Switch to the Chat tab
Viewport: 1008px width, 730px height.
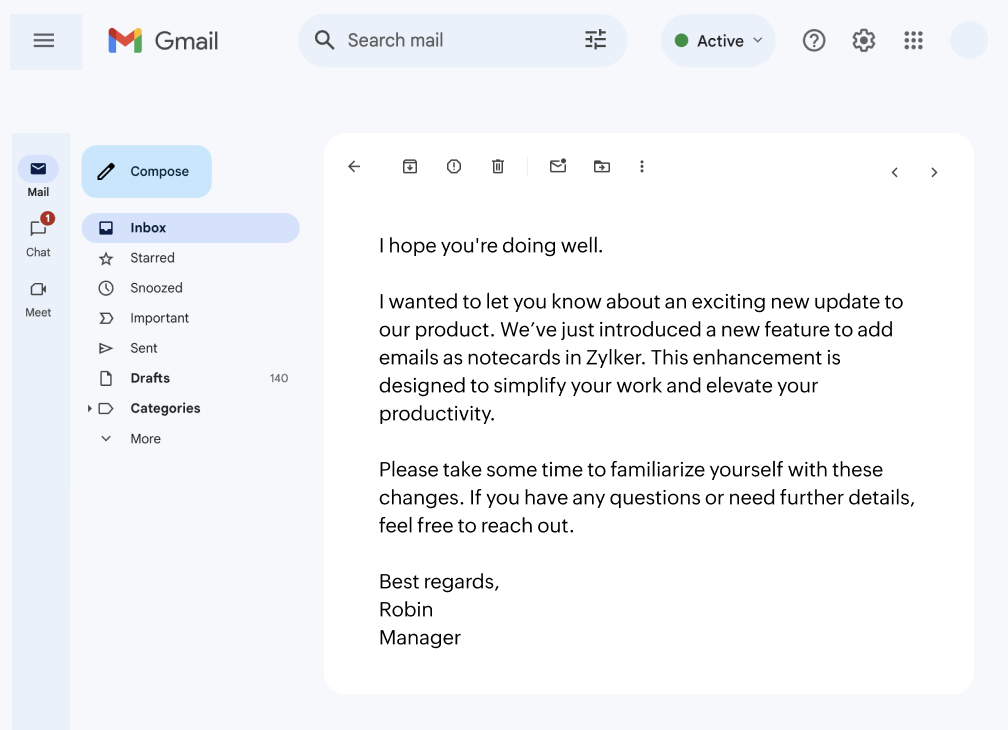tap(38, 236)
